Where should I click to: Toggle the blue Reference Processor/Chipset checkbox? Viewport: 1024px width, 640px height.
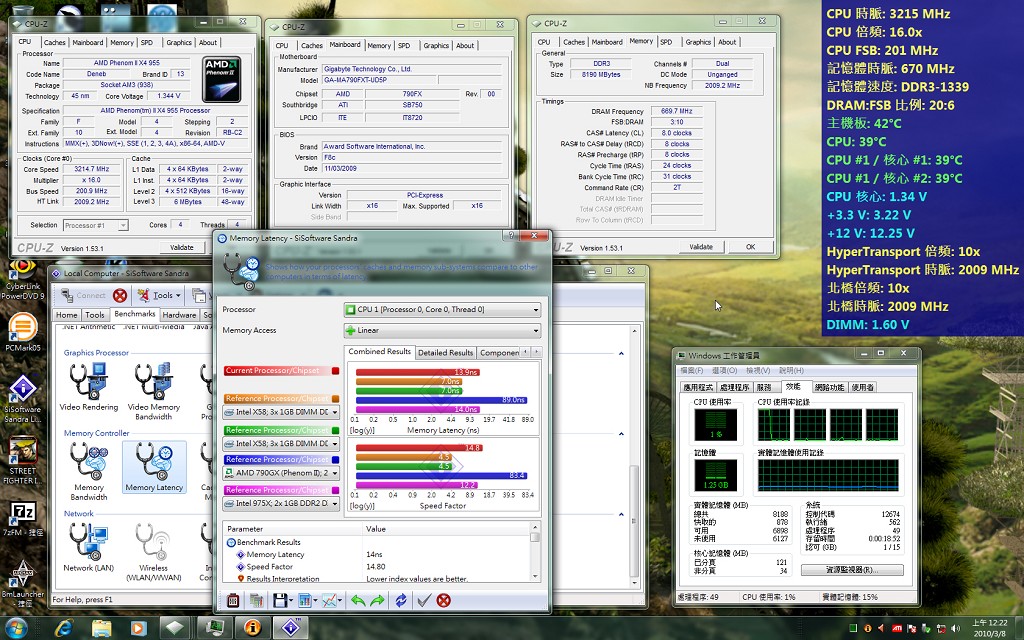(x=335, y=460)
